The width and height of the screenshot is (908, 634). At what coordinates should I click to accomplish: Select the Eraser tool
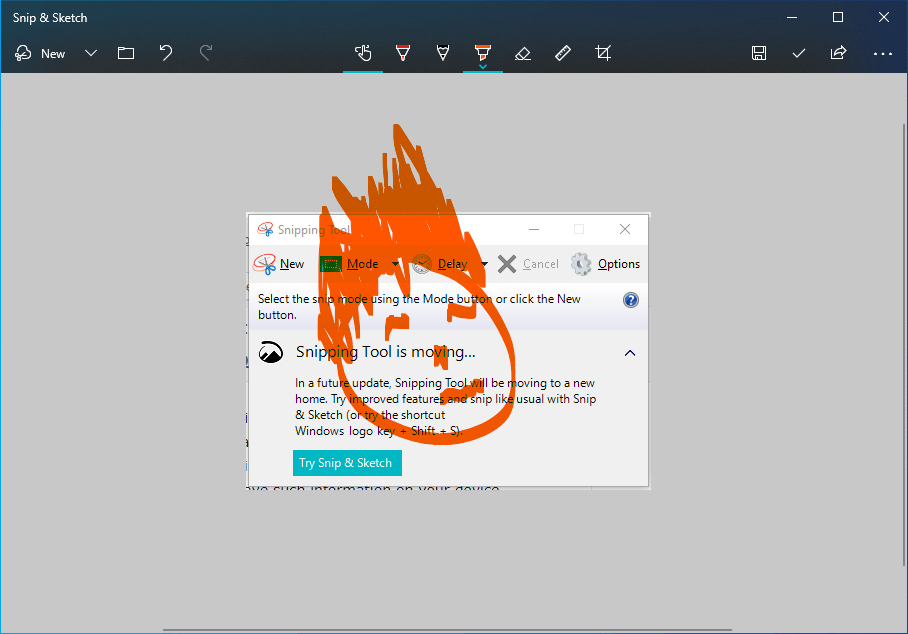[523, 53]
